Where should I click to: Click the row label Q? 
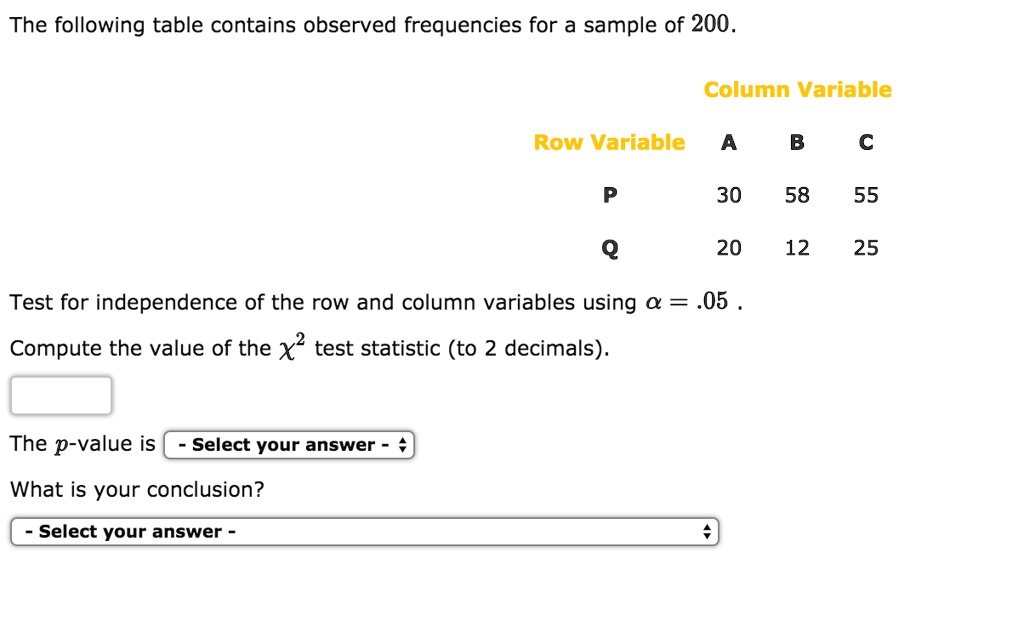609,248
